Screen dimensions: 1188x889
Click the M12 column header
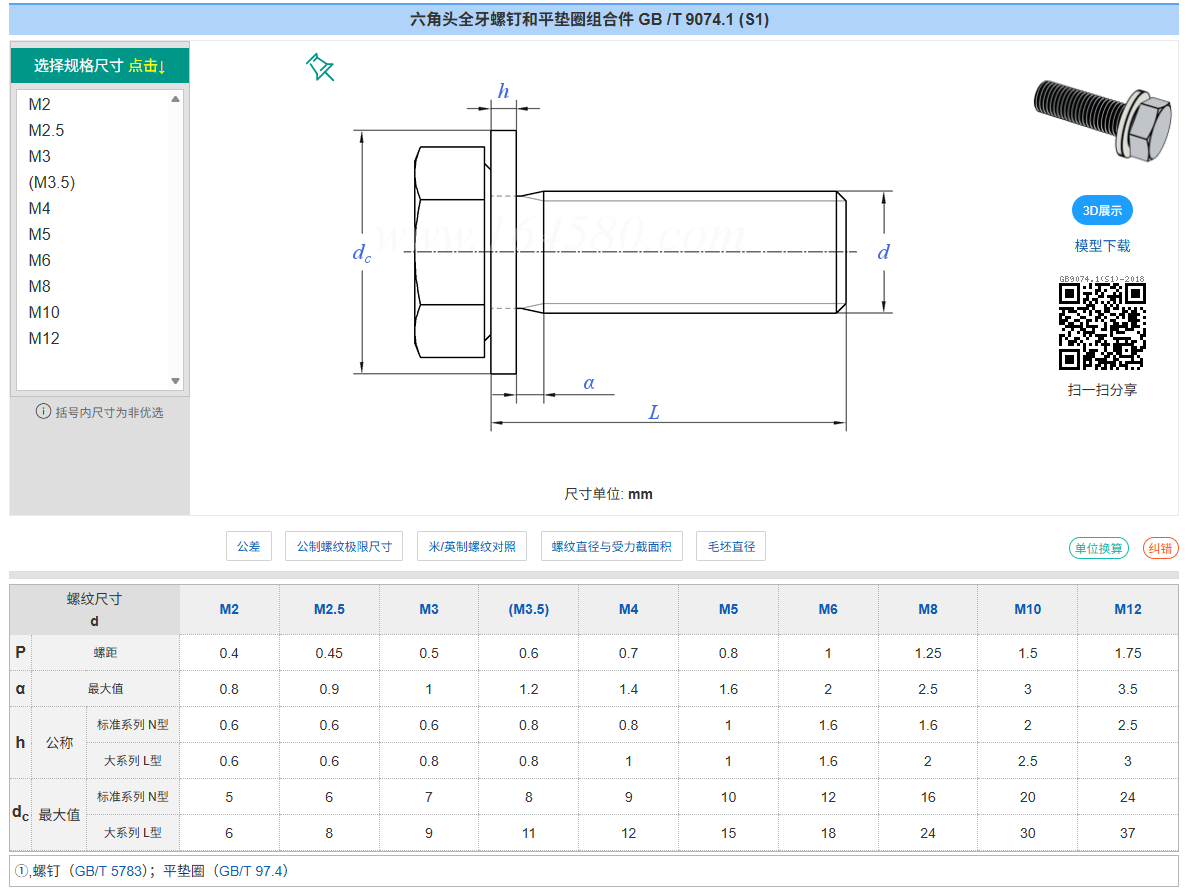(1127, 609)
